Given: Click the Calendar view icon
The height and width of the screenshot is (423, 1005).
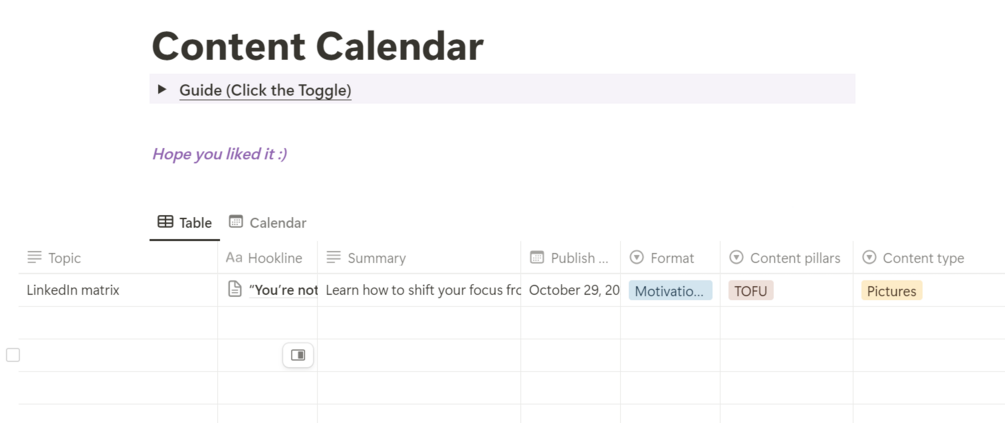Looking at the screenshot, I should click(236, 222).
